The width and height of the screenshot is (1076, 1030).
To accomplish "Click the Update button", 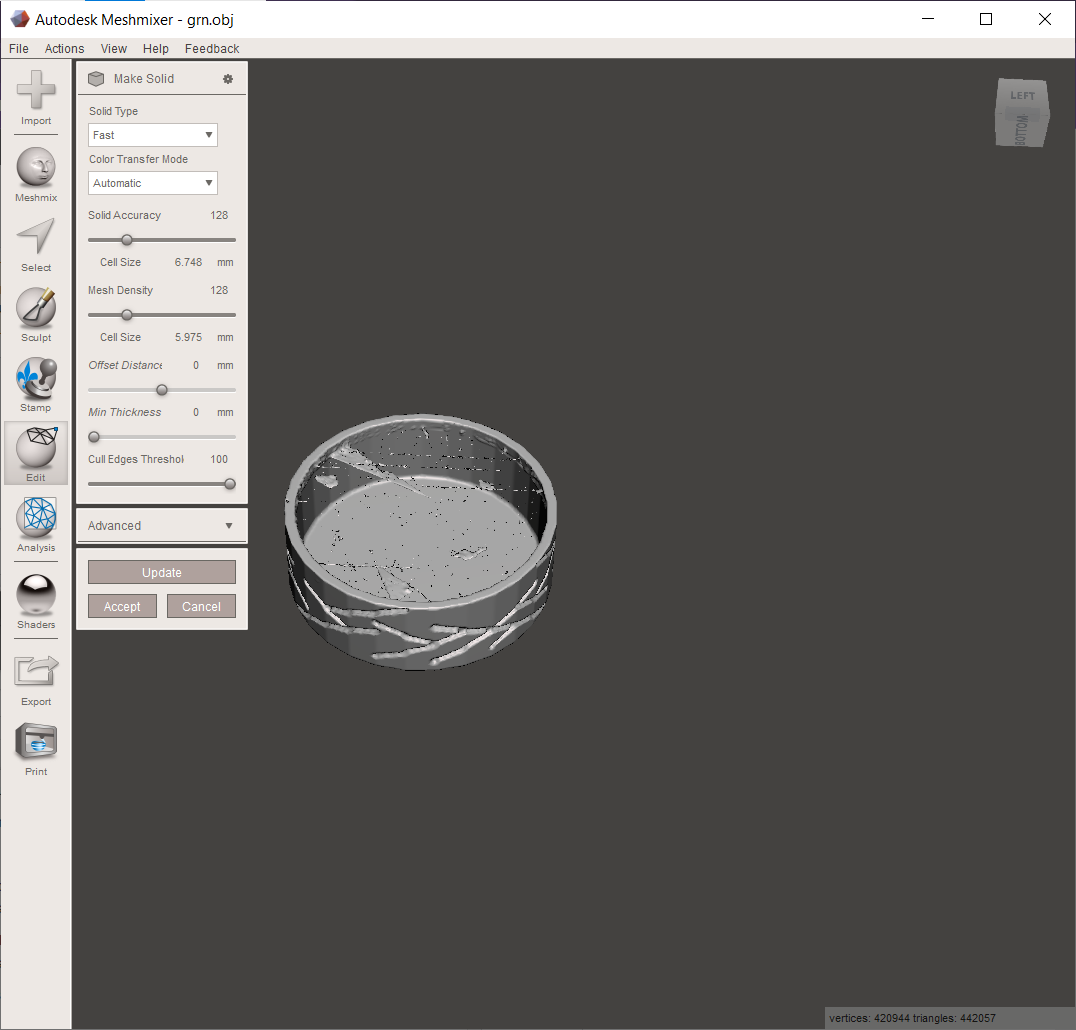I will (x=162, y=572).
